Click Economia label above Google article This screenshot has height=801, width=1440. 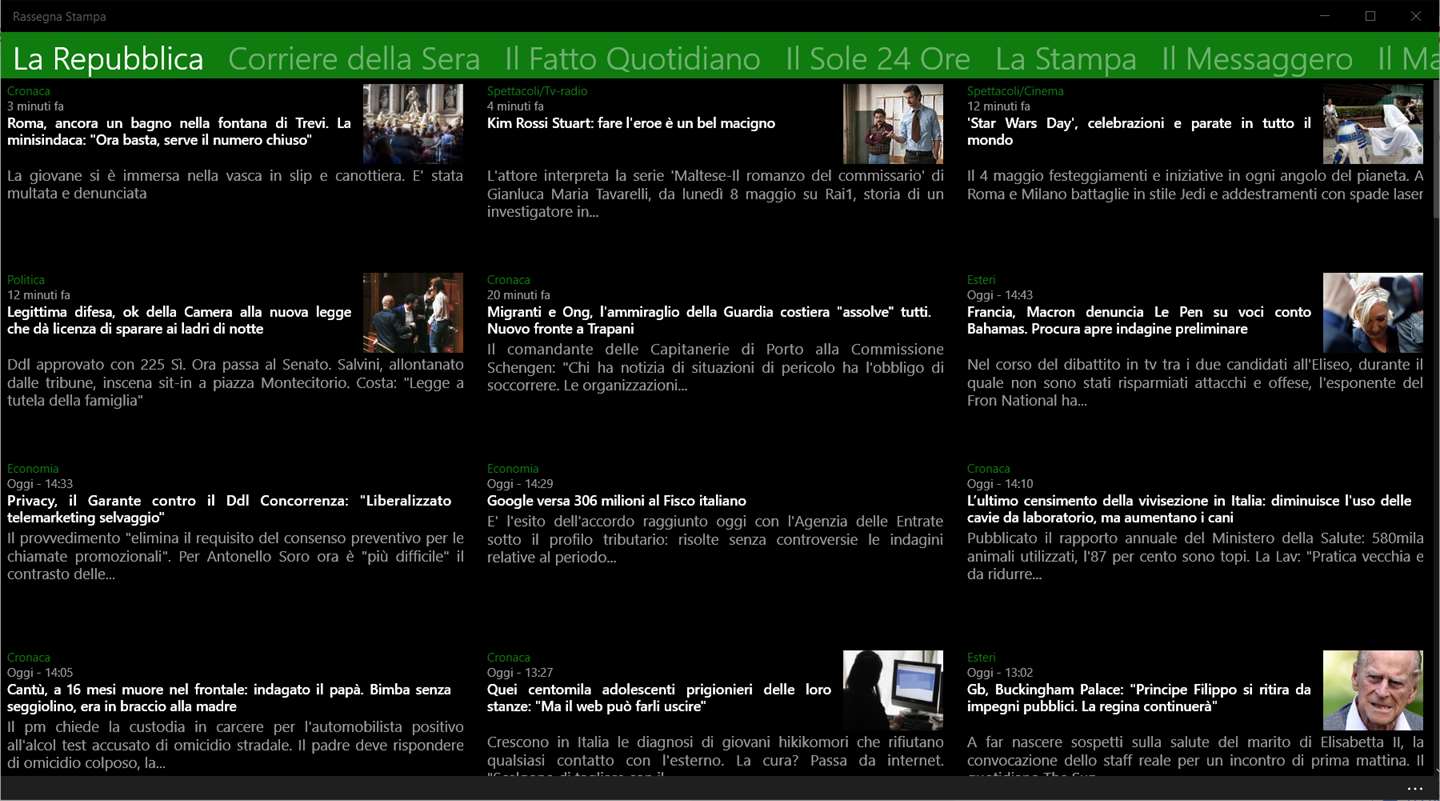[513, 469]
